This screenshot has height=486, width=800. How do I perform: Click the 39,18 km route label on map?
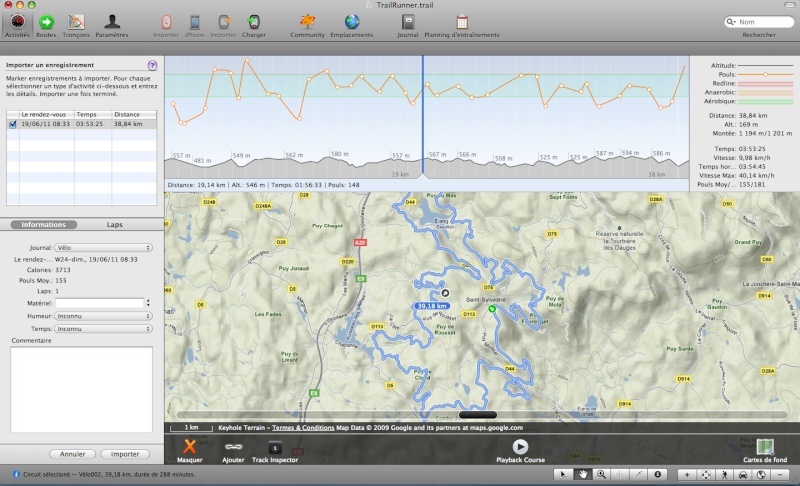pos(431,306)
